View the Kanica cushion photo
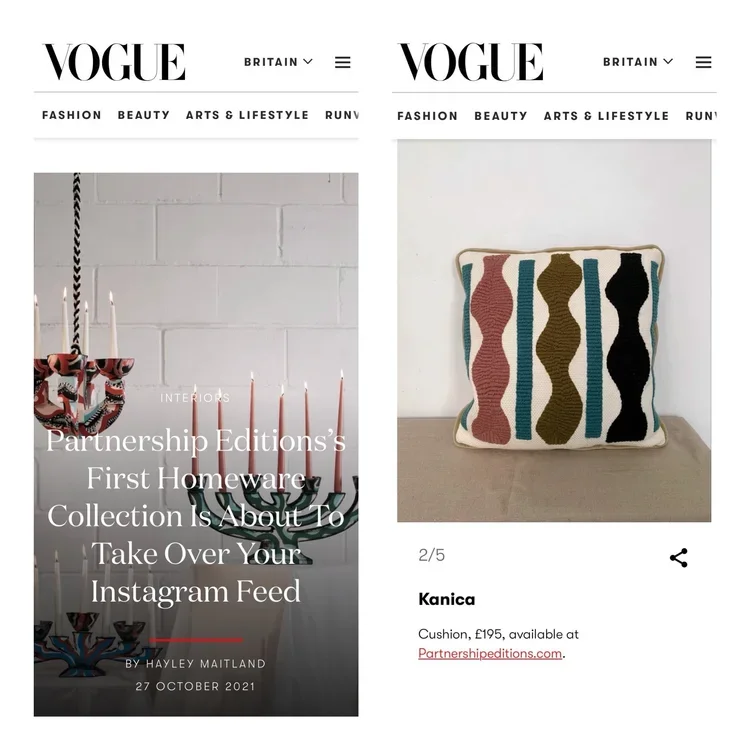The width and height of the screenshot is (750, 750). 554,331
